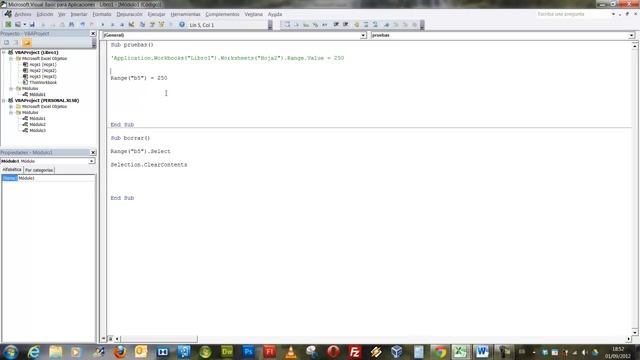This screenshot has height=360, width=640.
Task: Click the horizontal scrollbar thumb in code pane
Action: click(x=159, y=339)
